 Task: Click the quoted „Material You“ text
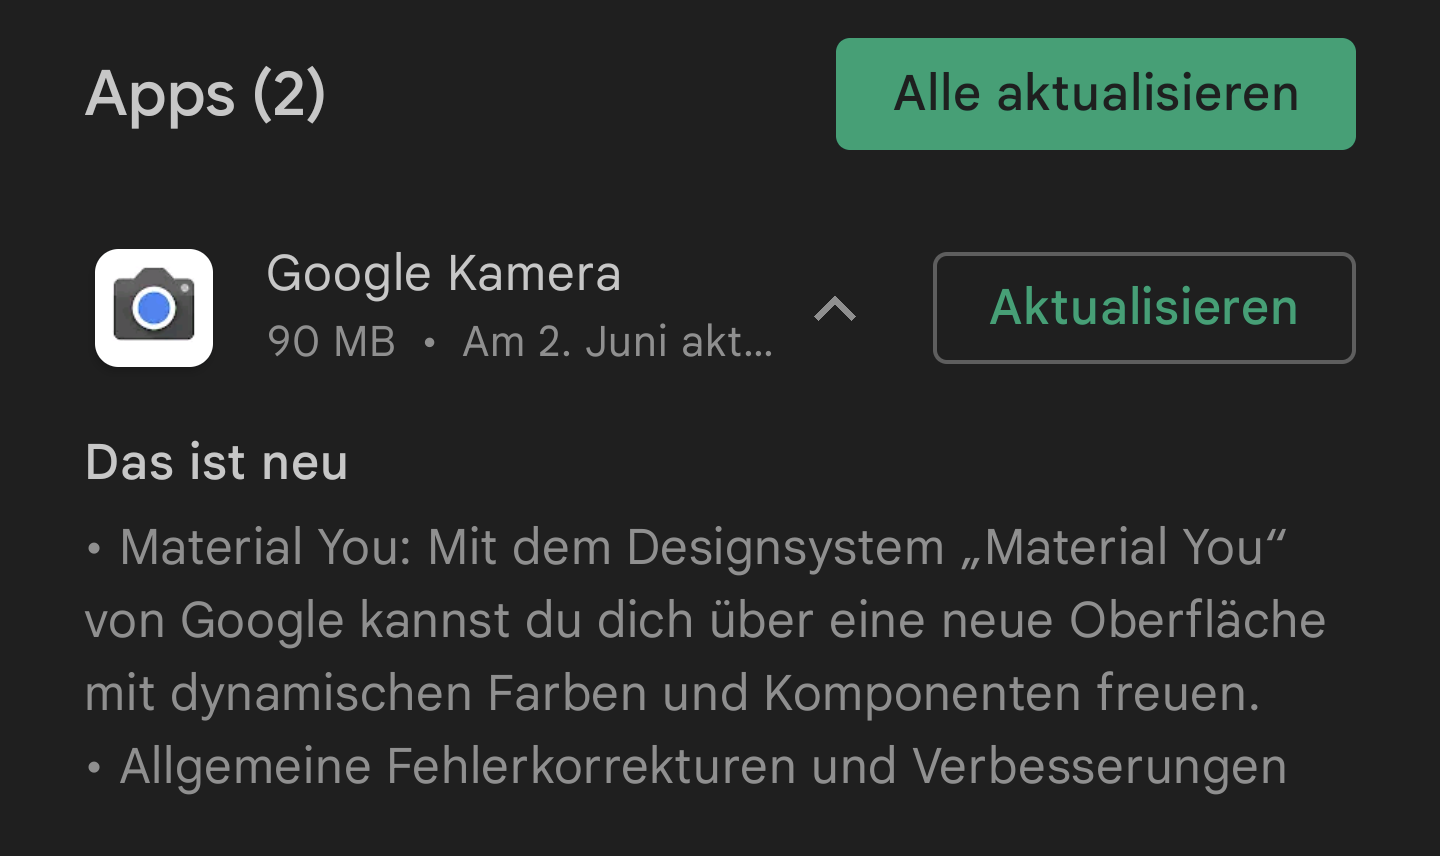tap(1124, 548)
